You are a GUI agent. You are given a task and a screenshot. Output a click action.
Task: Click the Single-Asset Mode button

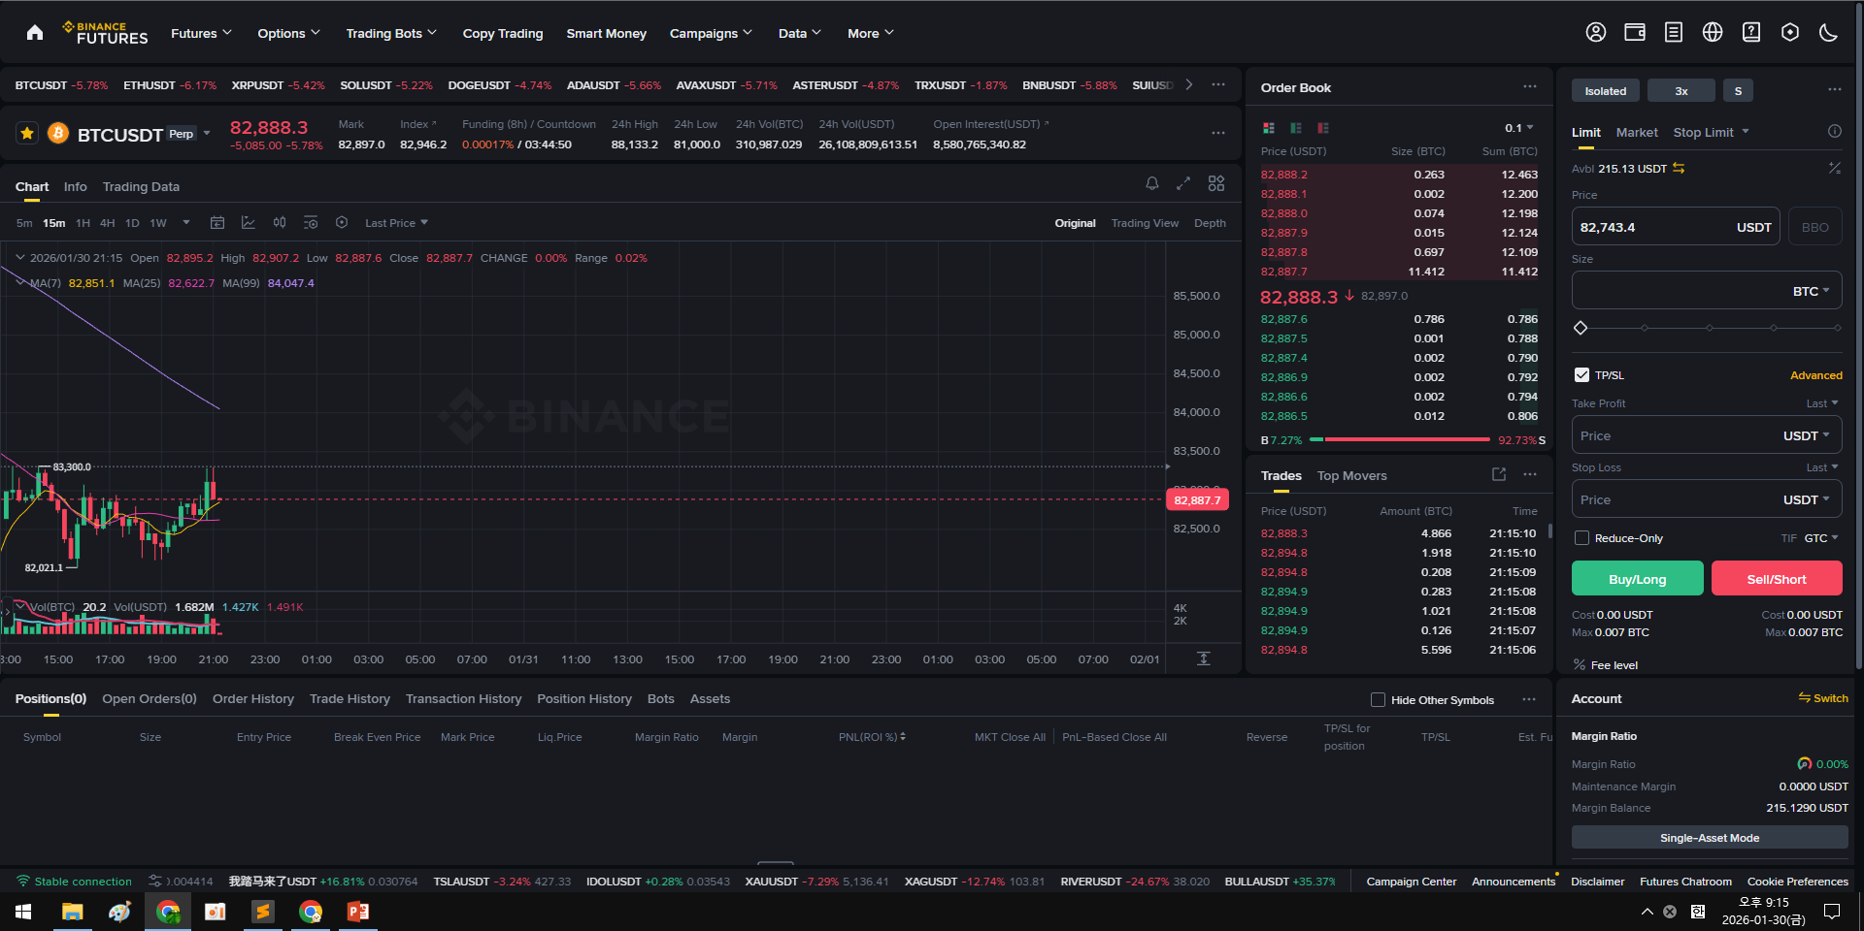coord(1709,838)
